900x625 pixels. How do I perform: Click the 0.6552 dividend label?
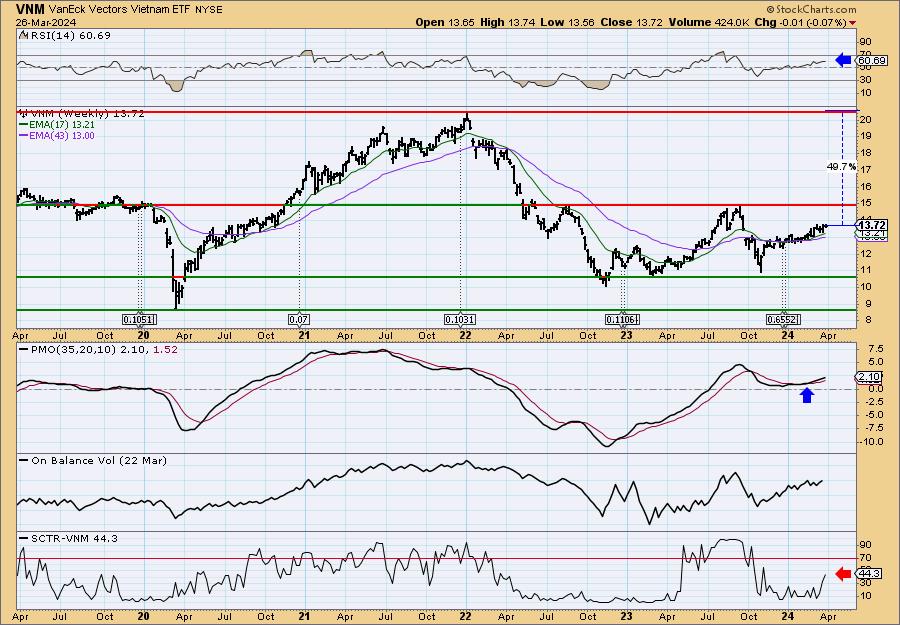click(783, 320)
